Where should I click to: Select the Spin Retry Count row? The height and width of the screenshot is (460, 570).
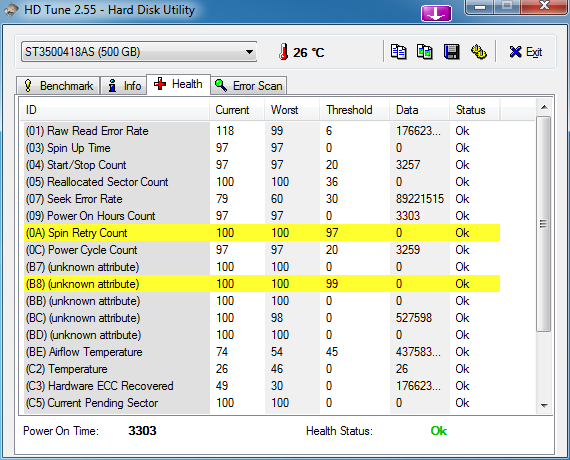[262, 233]
